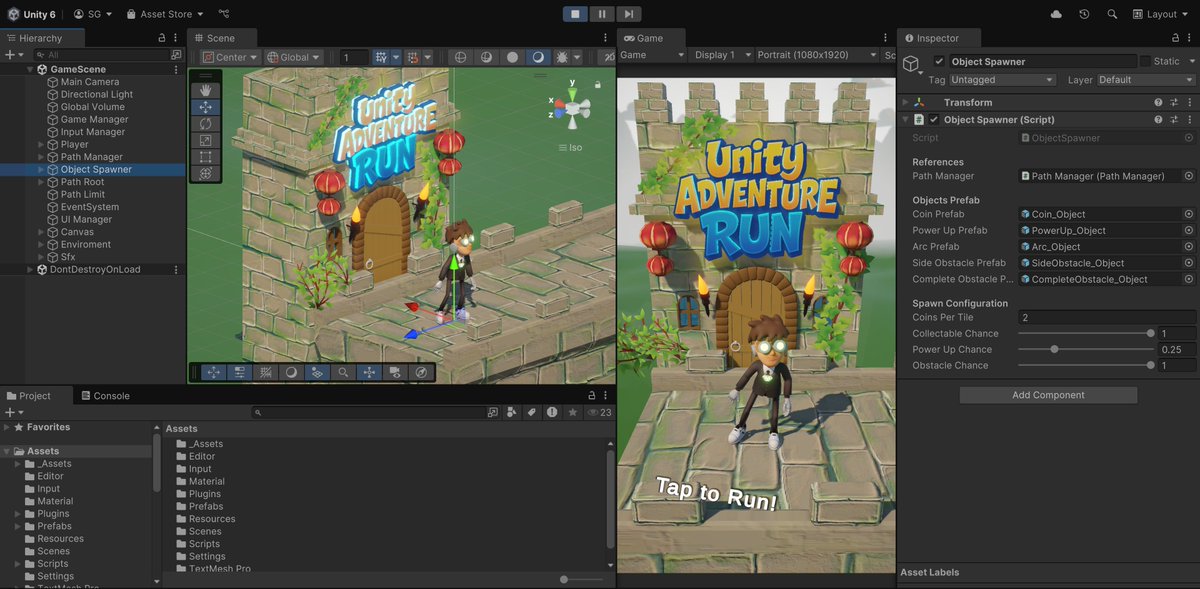This screenshot has width=1200, height=589.
Task: Open the Global handle rotation dropdown
Action: point(295,57)
